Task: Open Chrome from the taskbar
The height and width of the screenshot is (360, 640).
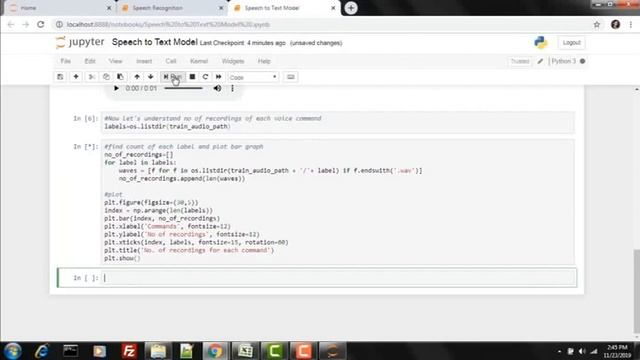Action: coord(215,351)
